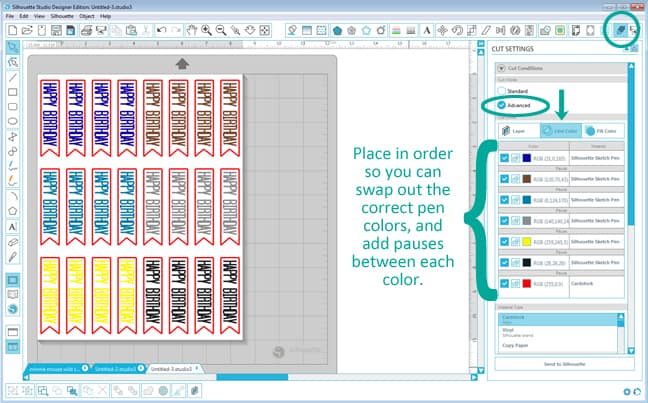Select the Pan hand tool
This screenshot has height=403, width=648.
point(191,30)
